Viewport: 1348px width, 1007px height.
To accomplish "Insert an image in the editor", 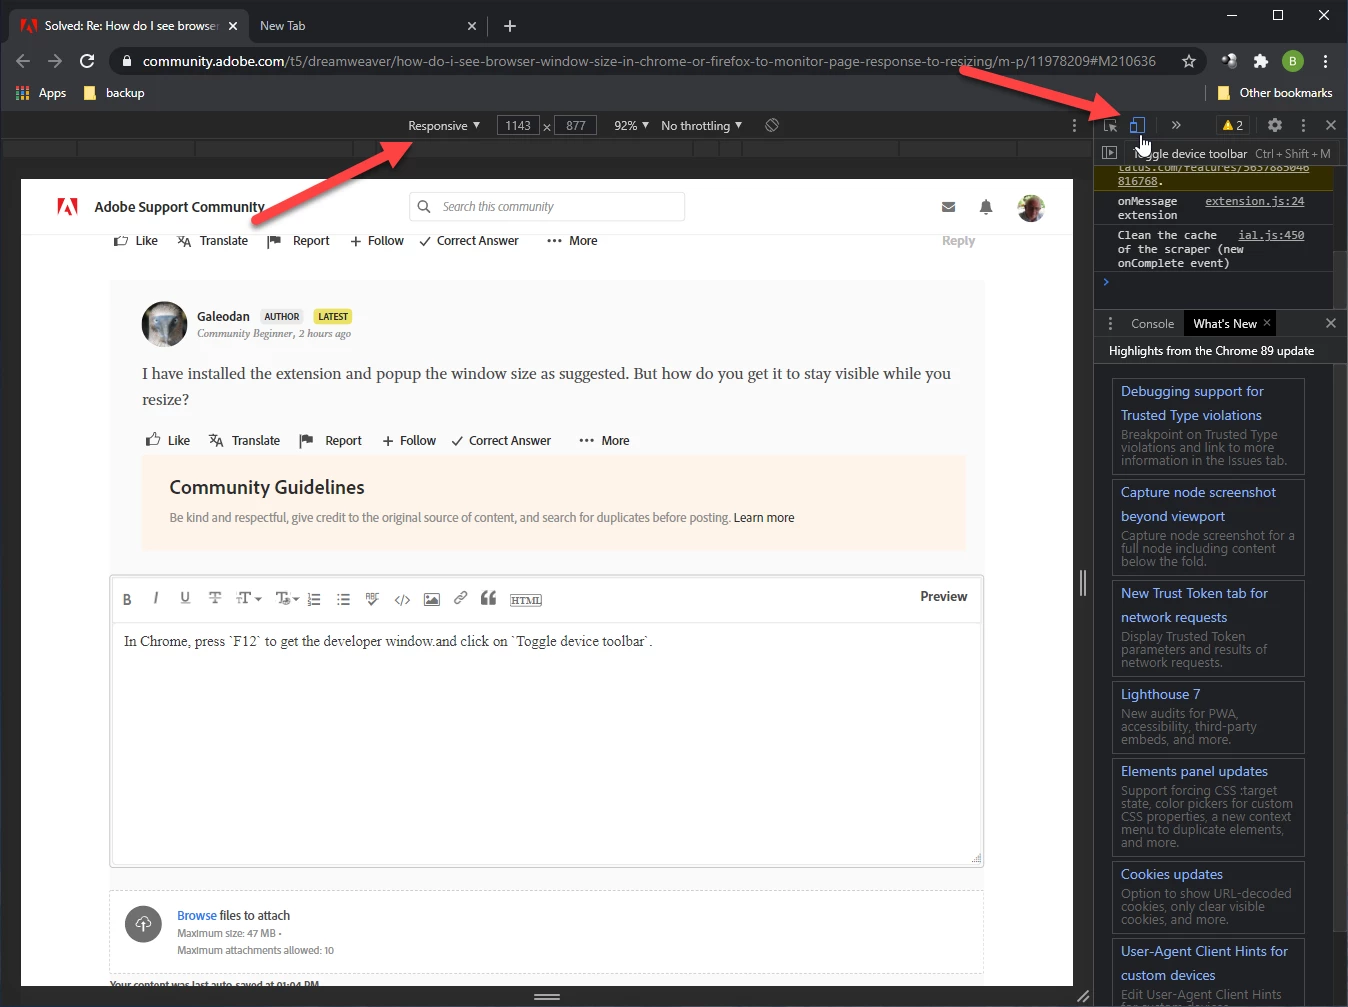I will click(x=431, y=599).
